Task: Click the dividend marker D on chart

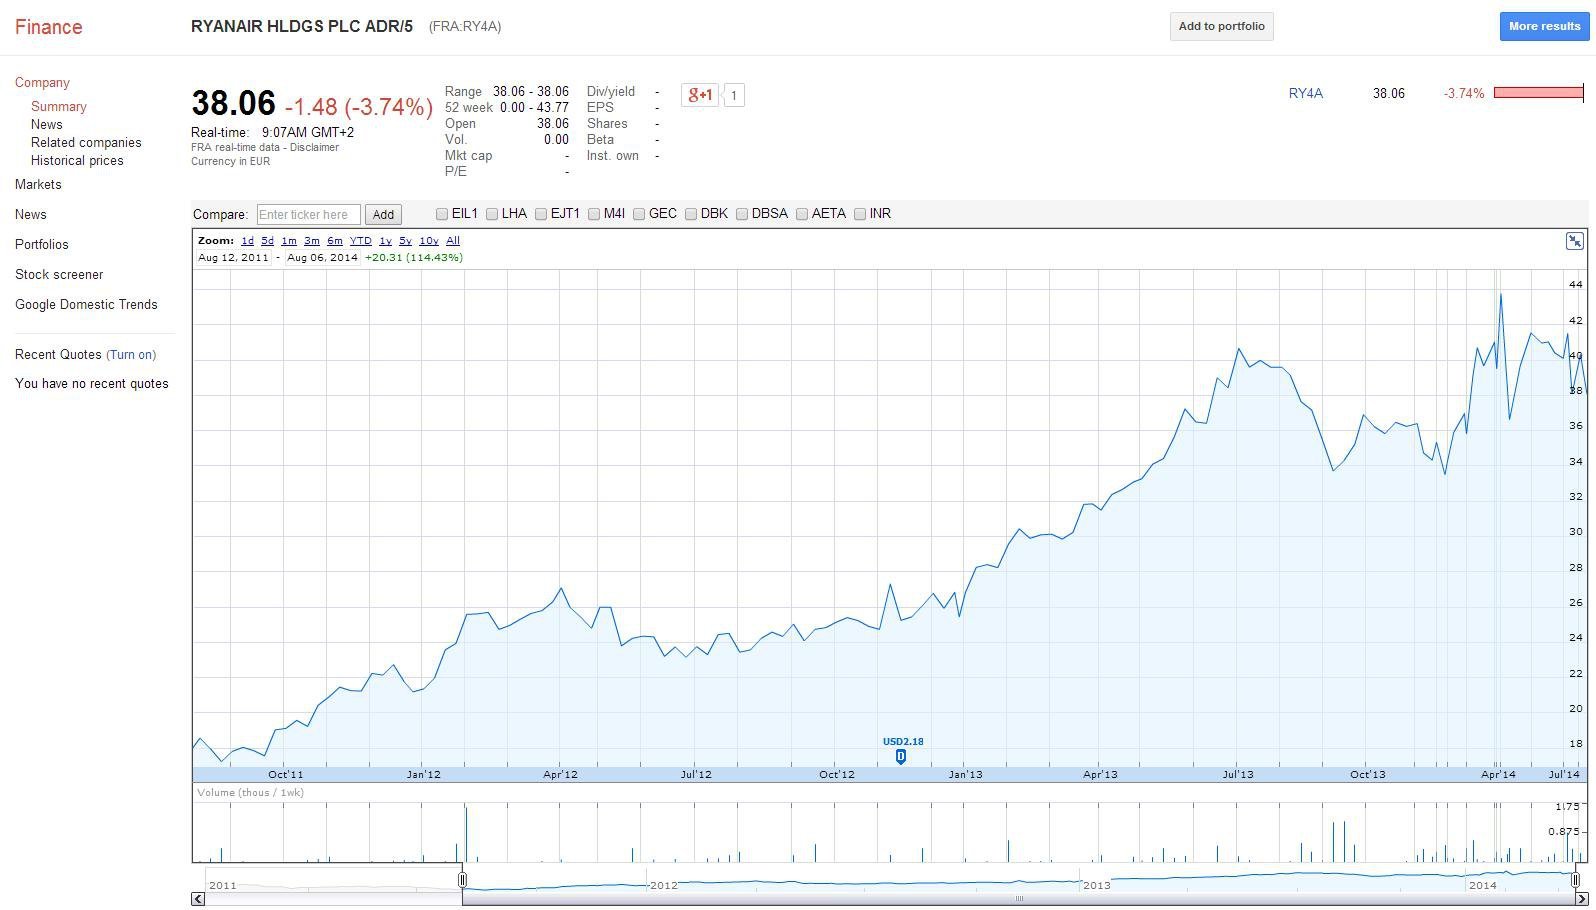Action: click(901, 757)
